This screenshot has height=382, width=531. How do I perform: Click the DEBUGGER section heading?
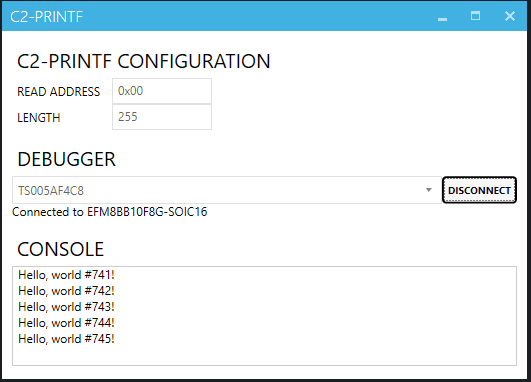coord(67,159)
